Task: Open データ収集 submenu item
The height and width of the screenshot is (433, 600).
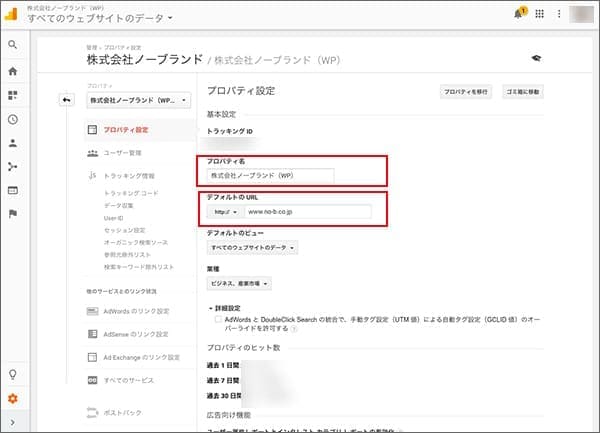Action: pyautogui.click(x=119, y=205)
